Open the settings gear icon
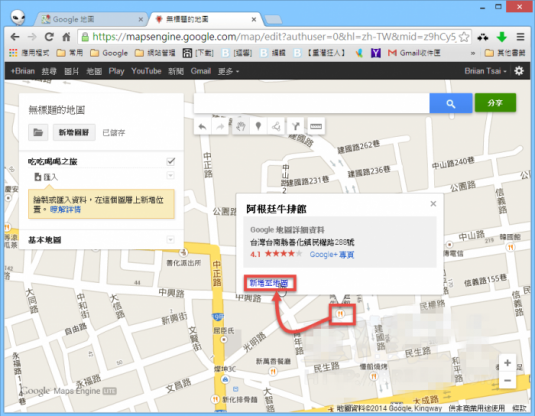 tap(519, 71)
